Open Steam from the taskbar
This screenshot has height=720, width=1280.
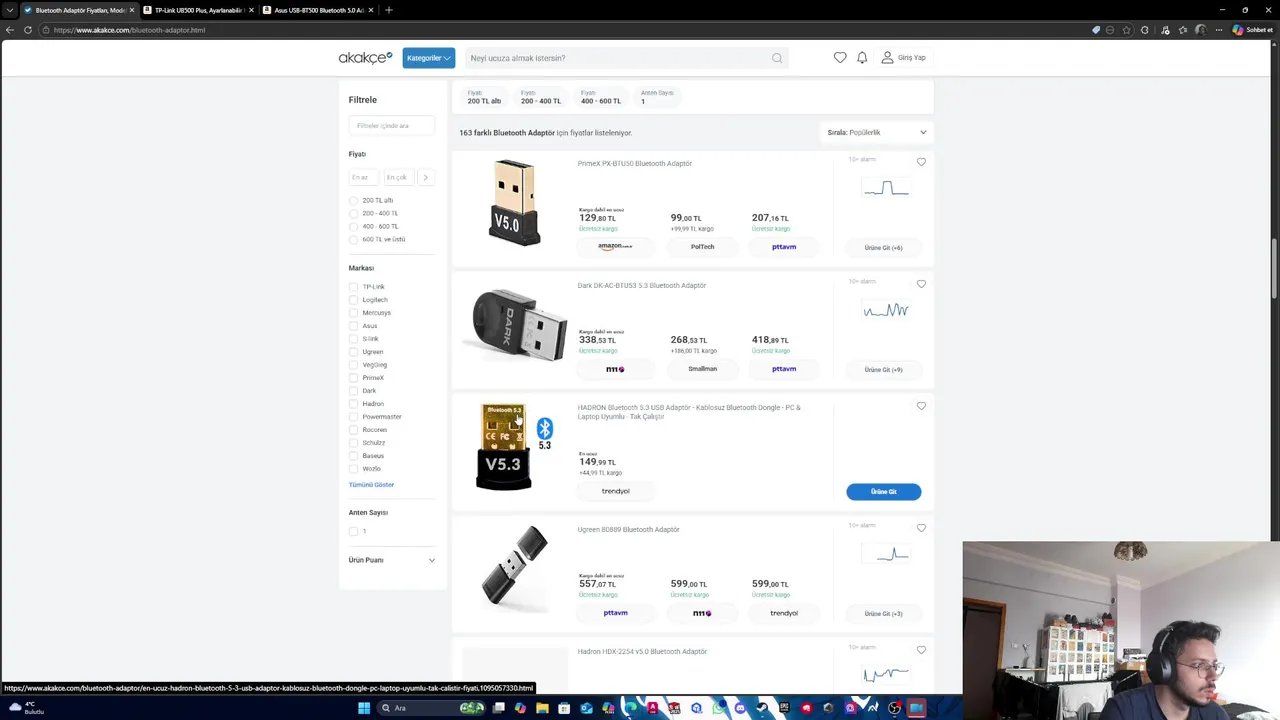[x=762, y=708]
